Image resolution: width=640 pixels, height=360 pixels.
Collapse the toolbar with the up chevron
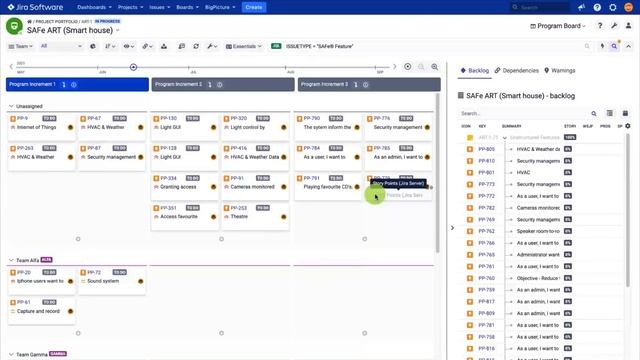629,46
